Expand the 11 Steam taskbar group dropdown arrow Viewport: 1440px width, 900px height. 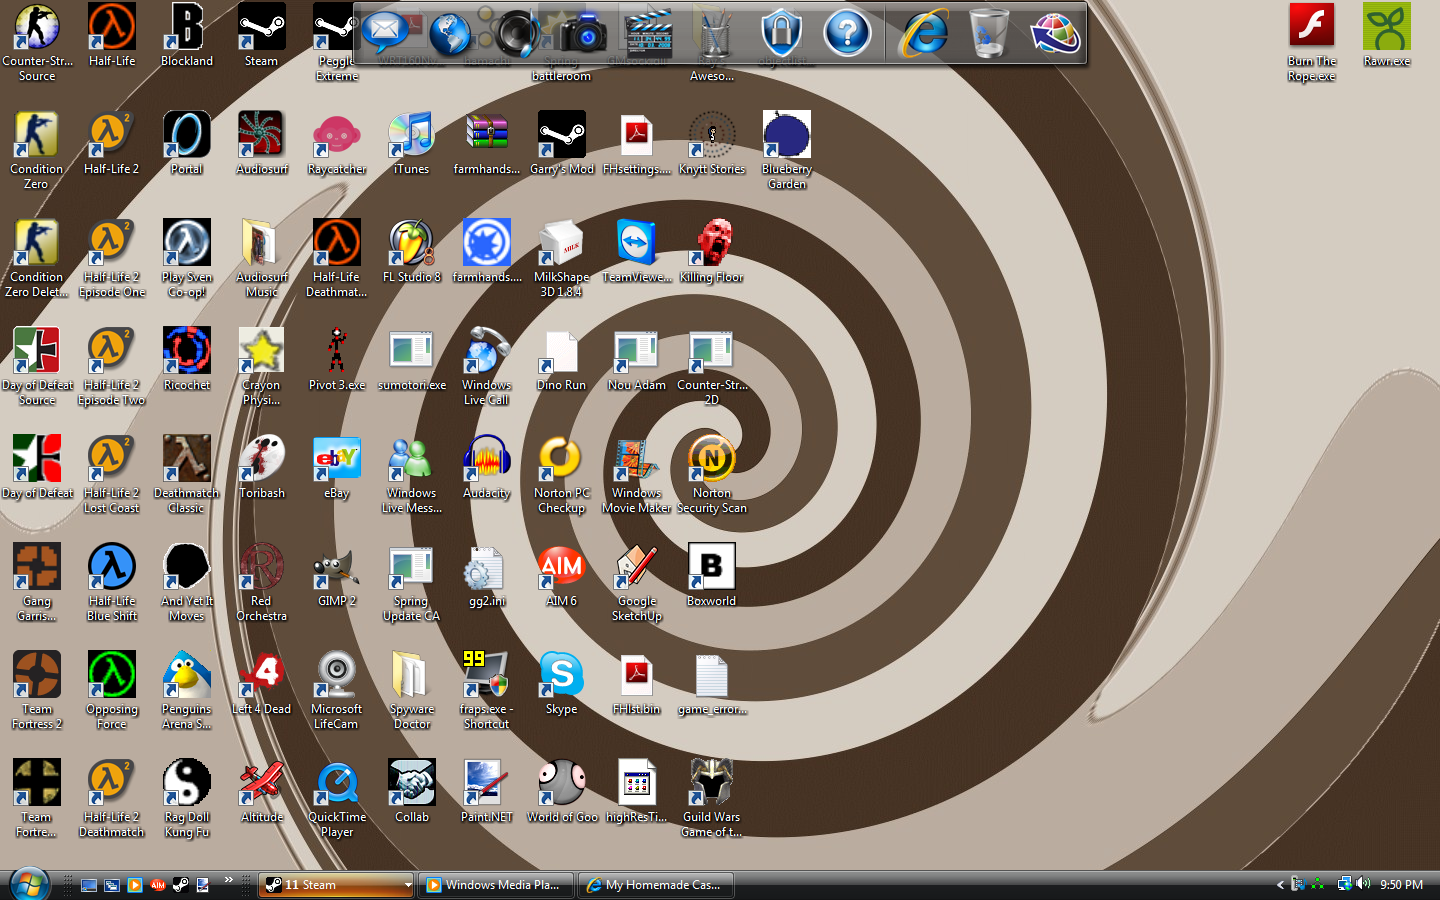407,885
